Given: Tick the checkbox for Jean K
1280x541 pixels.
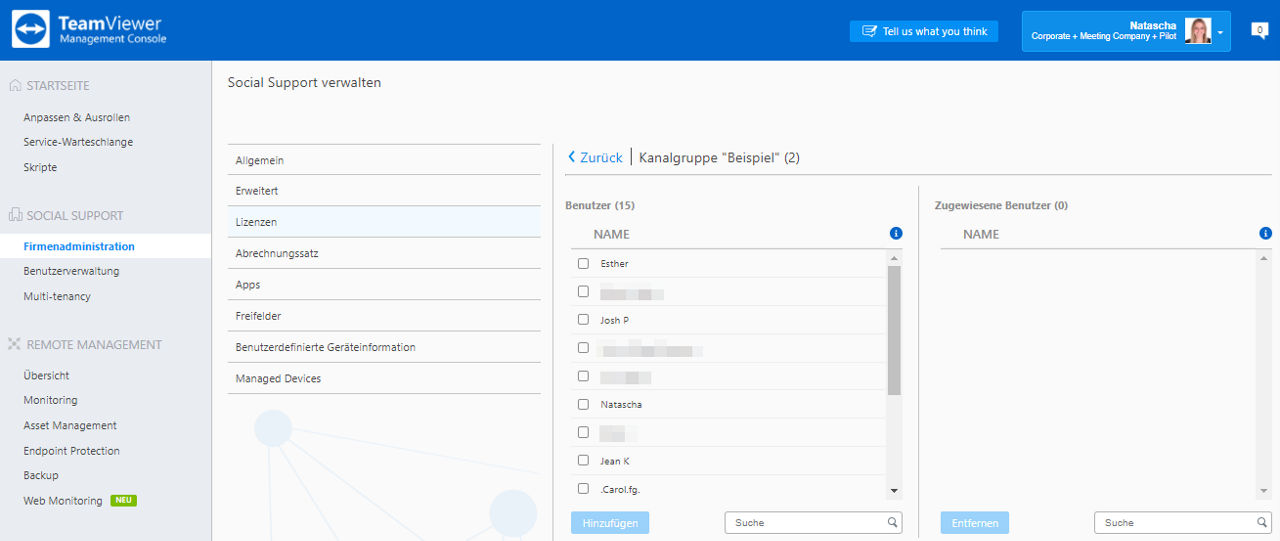Looking at the screenshot, I should click(x=583, y=460).
